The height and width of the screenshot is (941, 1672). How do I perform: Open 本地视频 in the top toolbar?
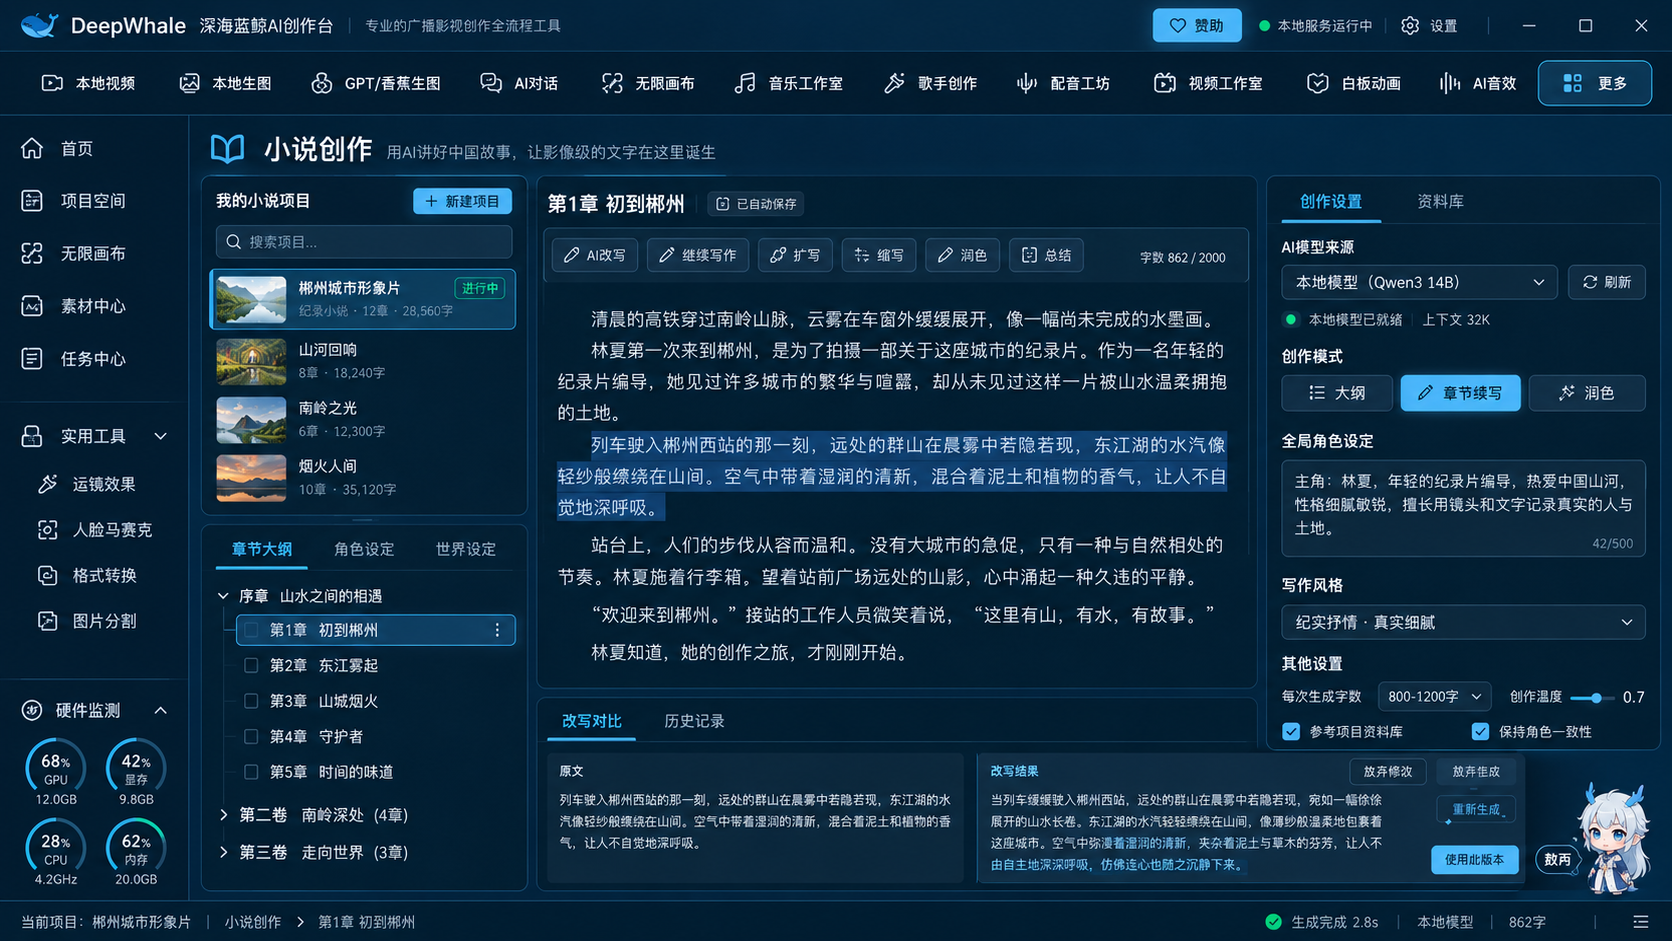(x=88, y=83)
